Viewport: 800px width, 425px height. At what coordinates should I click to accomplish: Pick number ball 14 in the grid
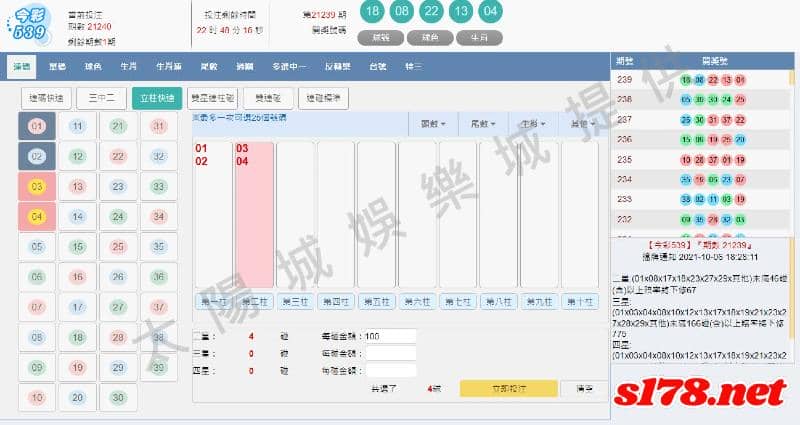tap(78, 216)
